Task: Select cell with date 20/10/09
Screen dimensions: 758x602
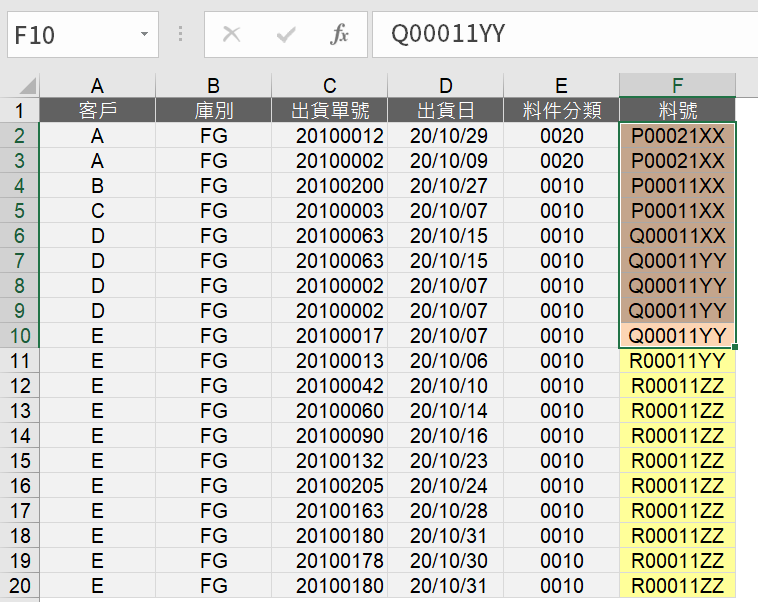Action: coord(445,161)
